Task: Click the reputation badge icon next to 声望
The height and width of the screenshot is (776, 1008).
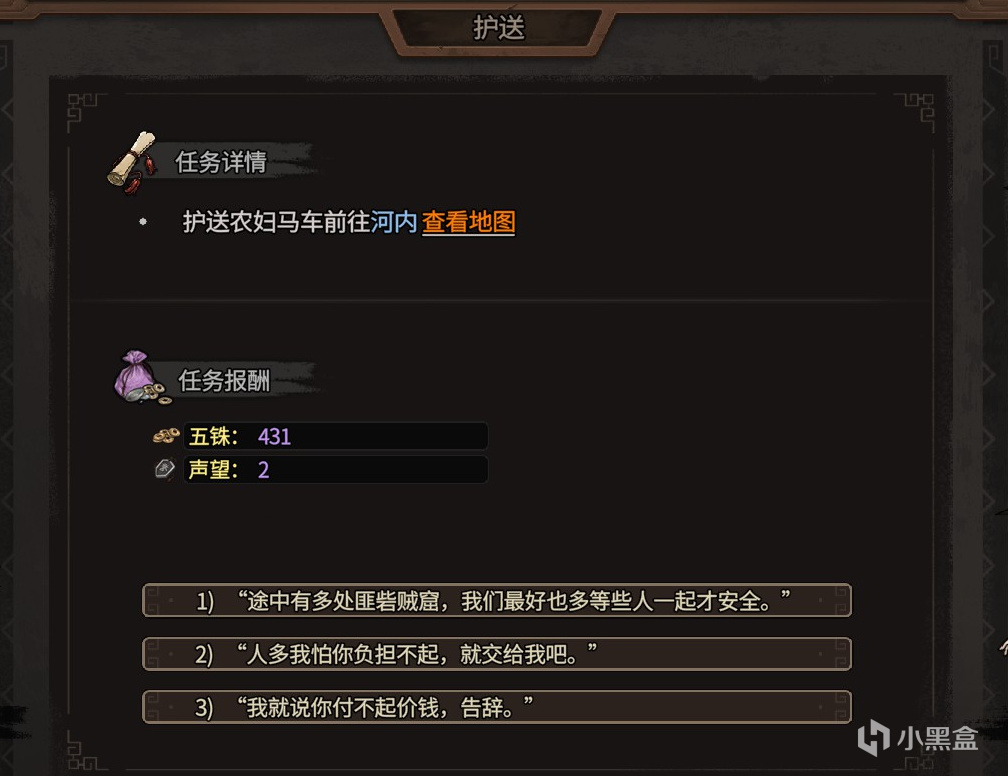Action: click(x=165, y=469)
